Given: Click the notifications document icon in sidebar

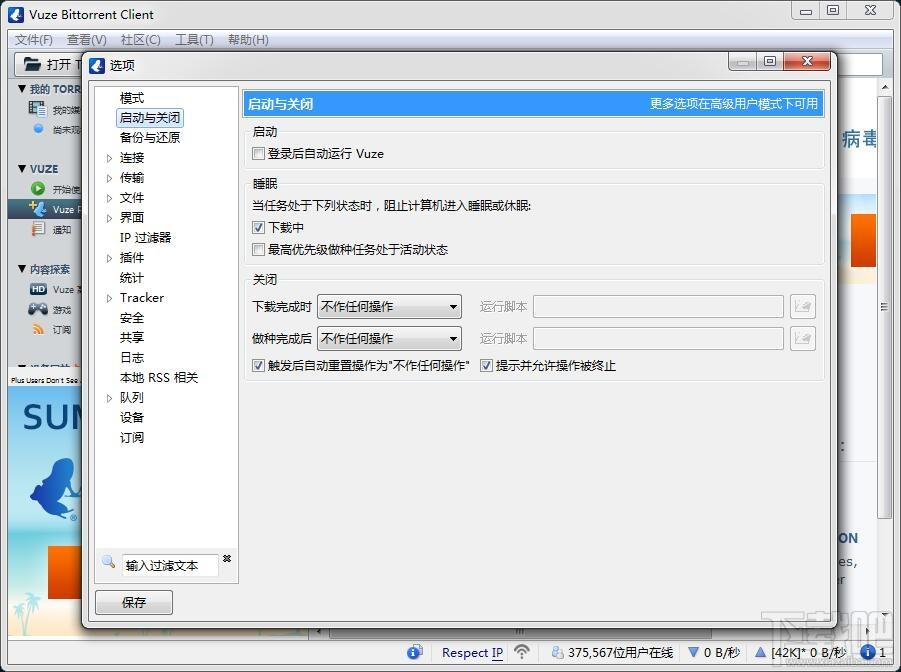Looking at the screenshot, I should (x=38, y=229).
